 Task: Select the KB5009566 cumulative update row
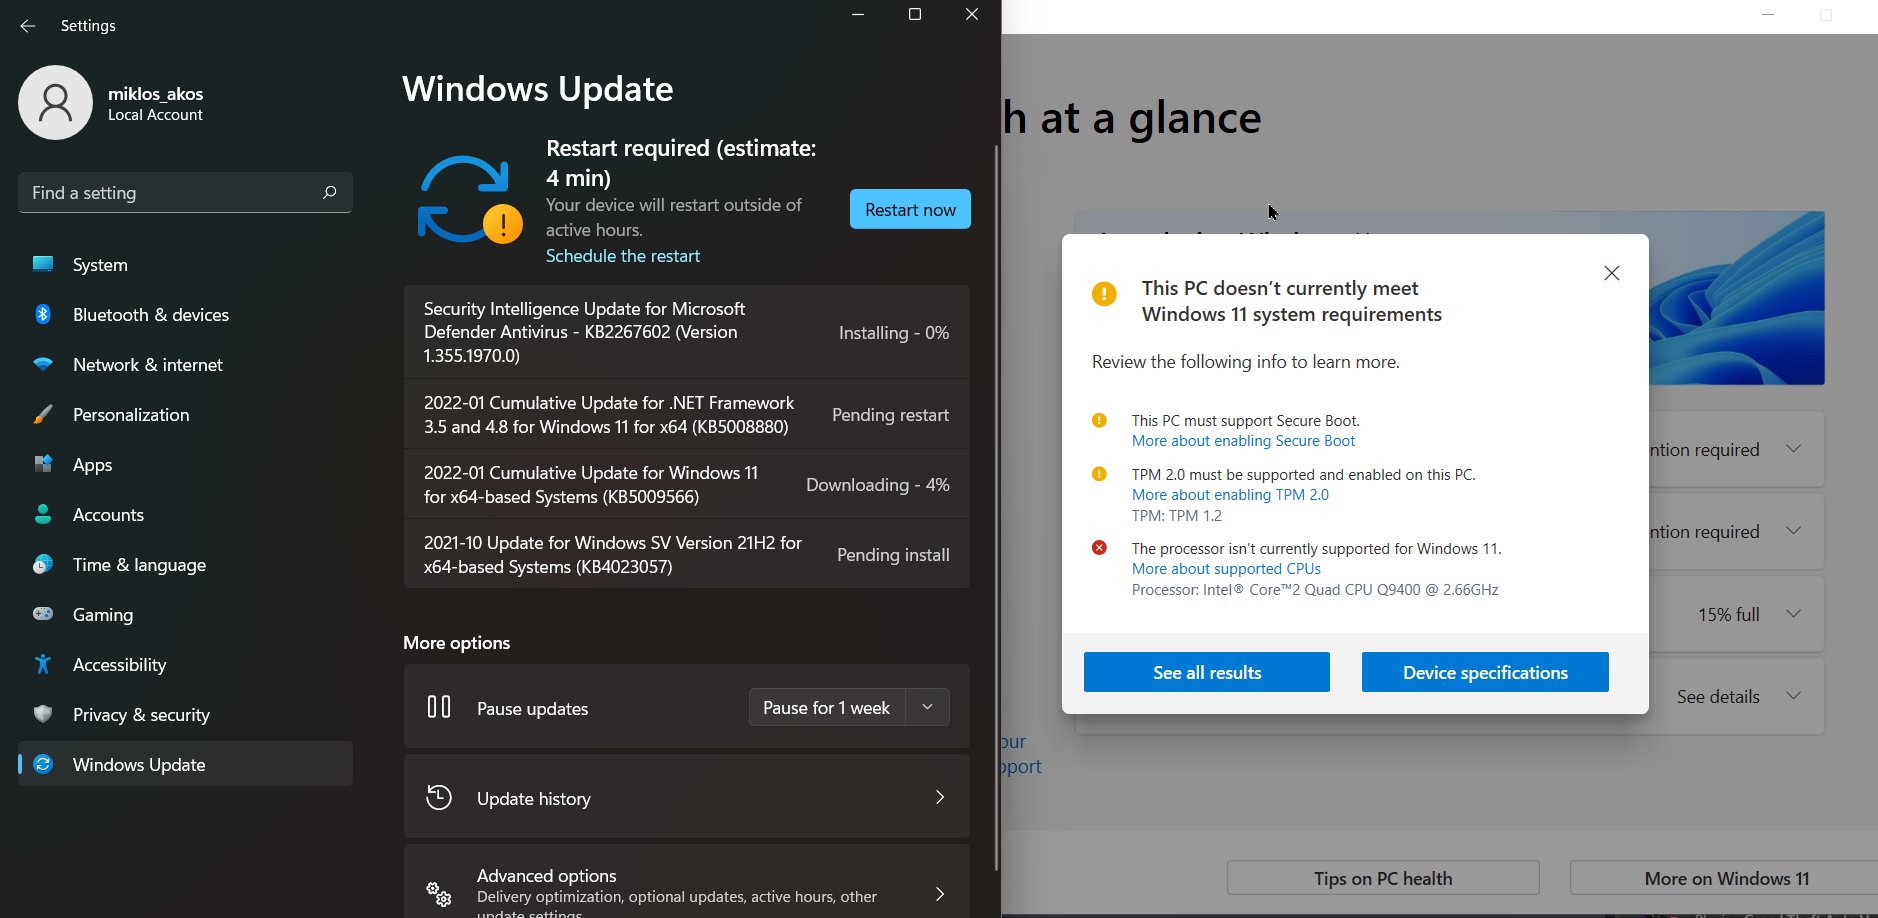pyautogui.click(x=687, y=484)
